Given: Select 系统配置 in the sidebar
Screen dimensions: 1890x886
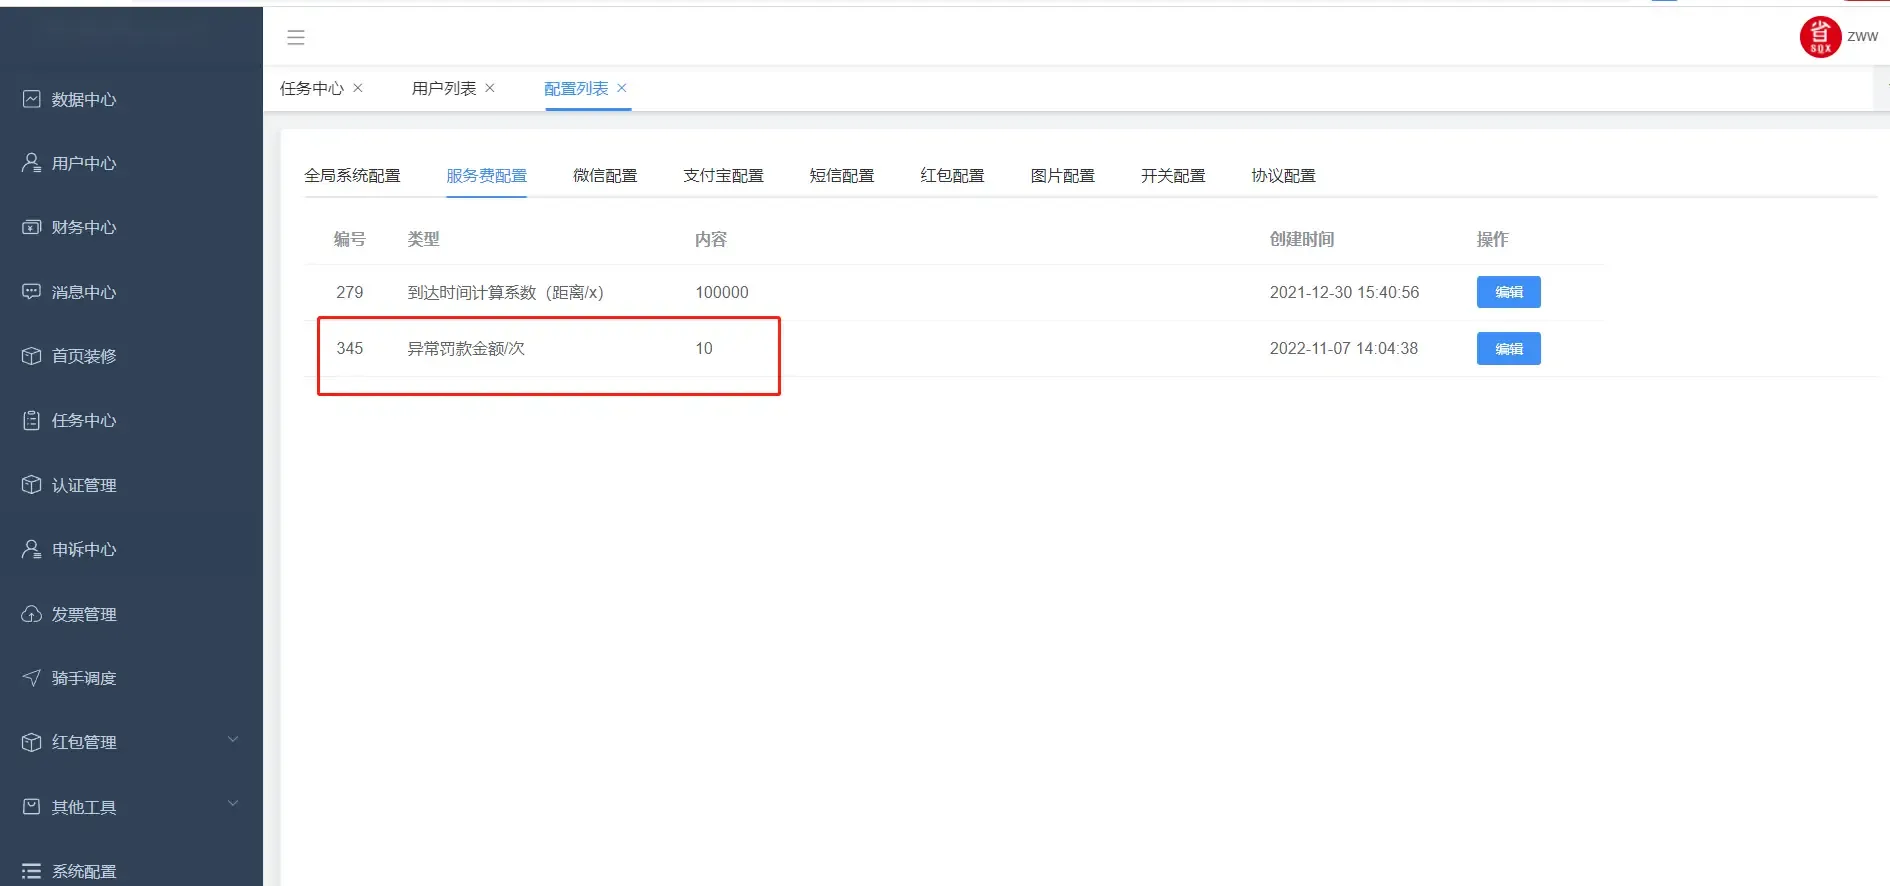Looking at the screenshot, I should click(84, 871).
